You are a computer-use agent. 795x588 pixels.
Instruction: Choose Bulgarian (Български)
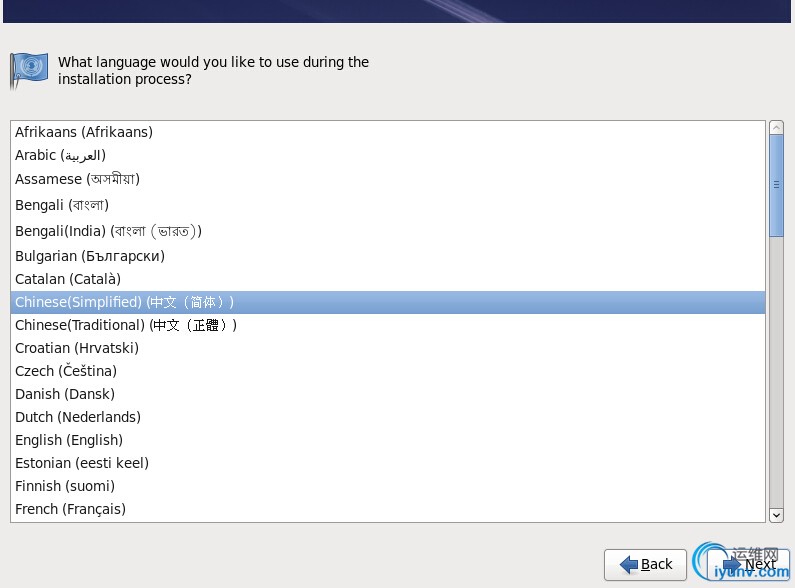click(387, 256)
